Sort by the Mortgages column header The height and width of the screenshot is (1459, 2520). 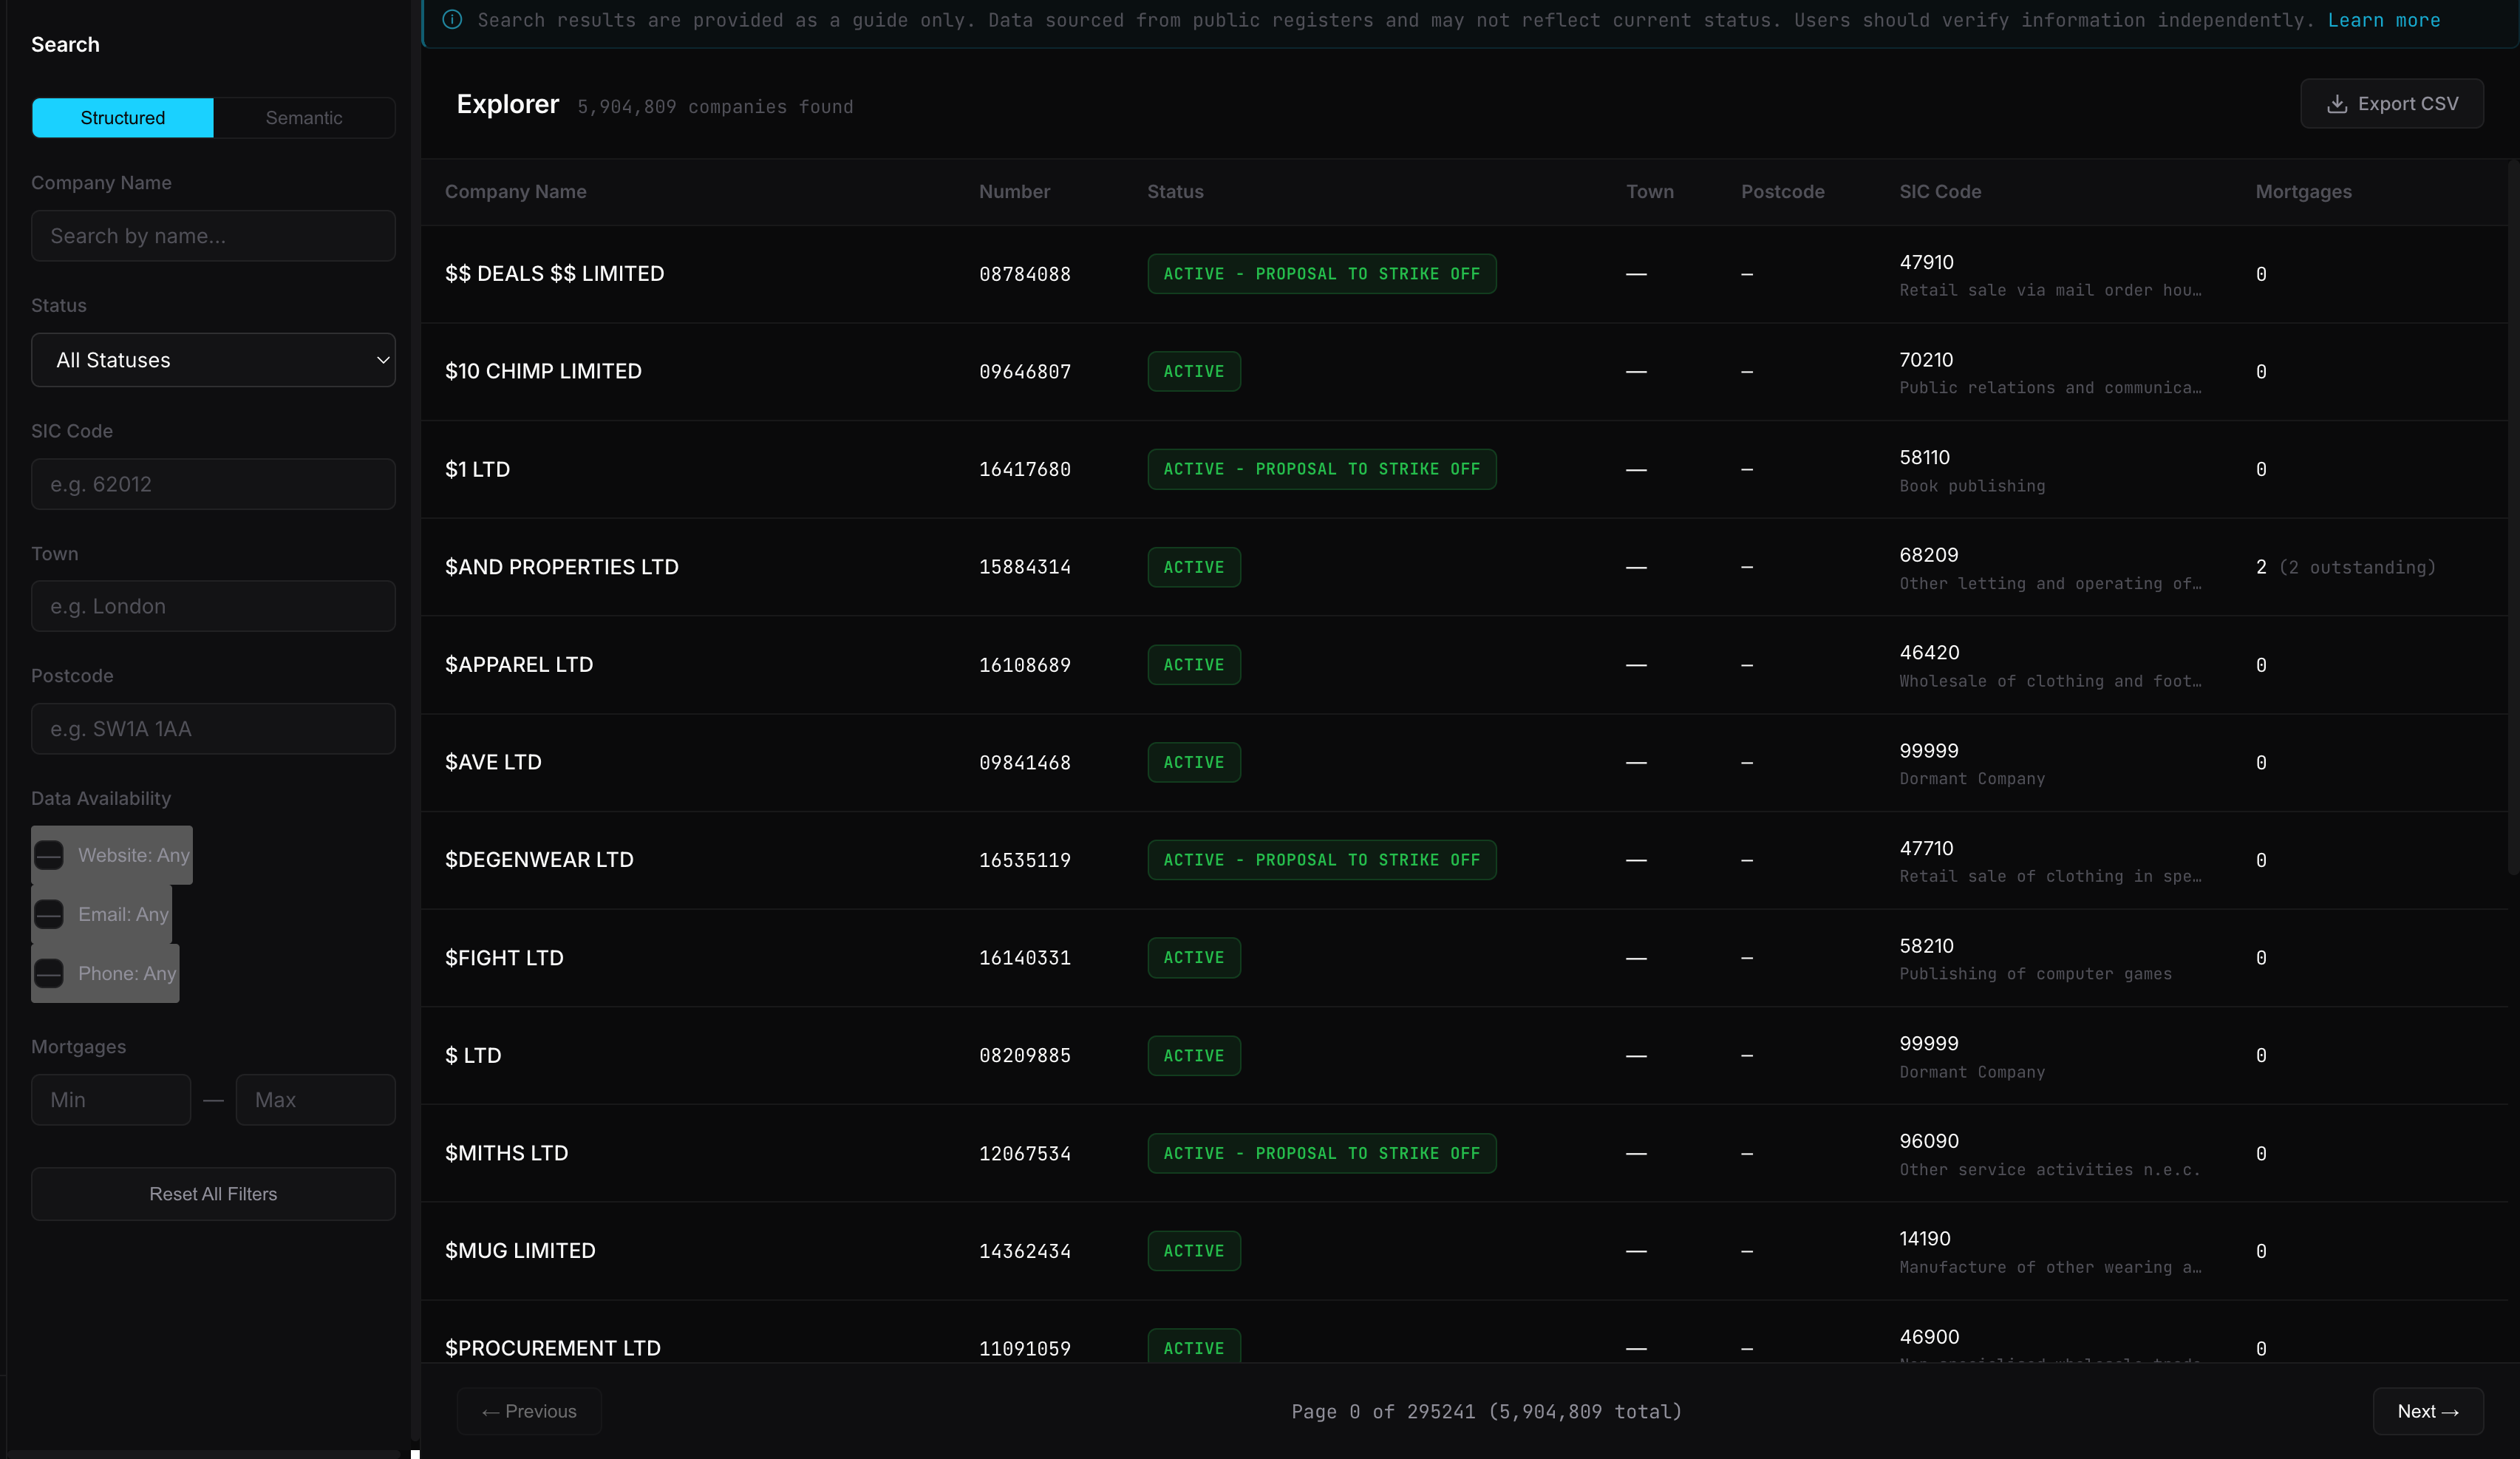2303,192
